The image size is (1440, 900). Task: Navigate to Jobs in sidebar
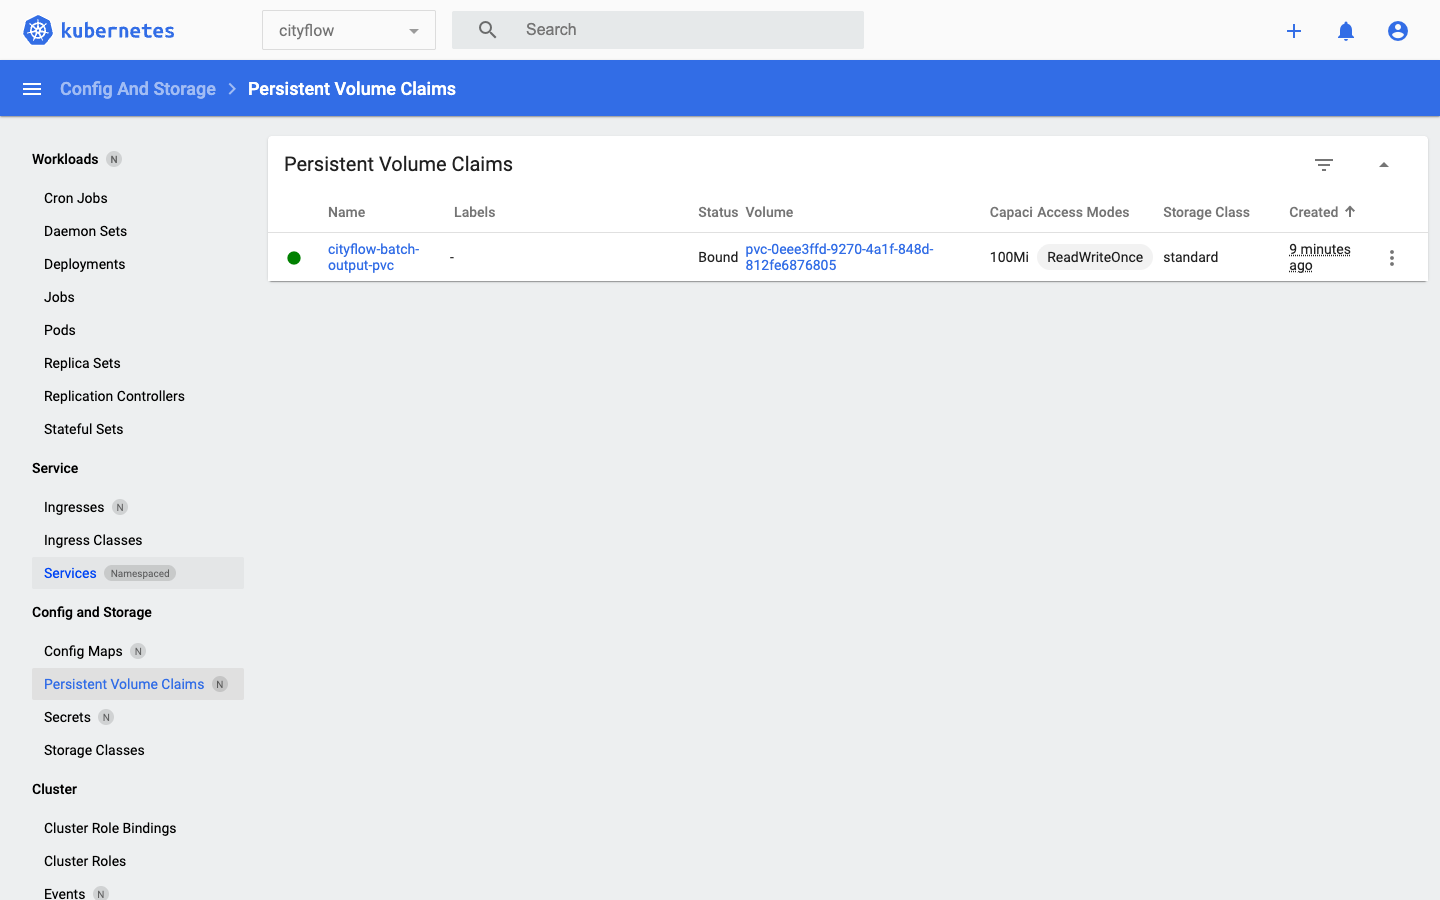[60, 297]
